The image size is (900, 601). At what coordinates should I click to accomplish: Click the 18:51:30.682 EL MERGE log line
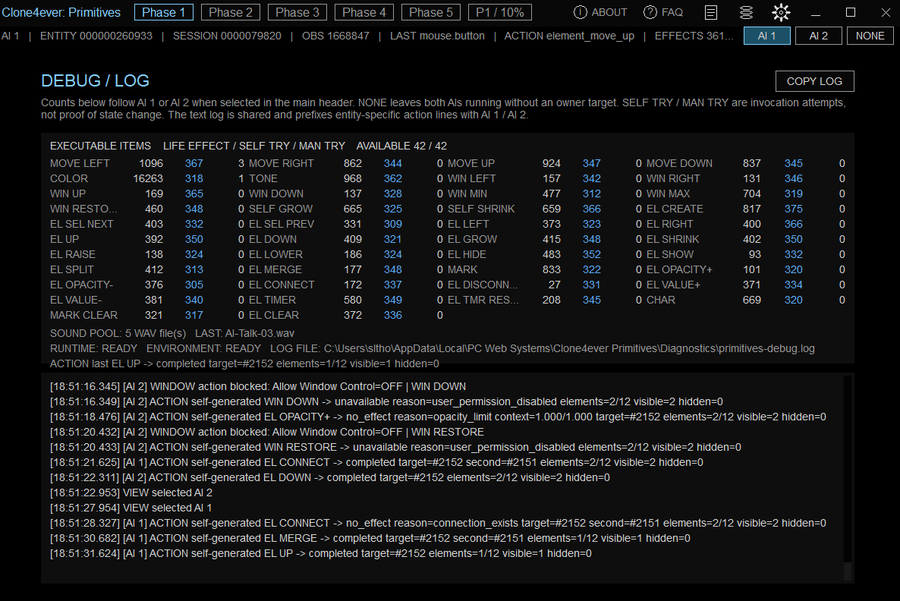pyautogui.click(x=370, y=538)
